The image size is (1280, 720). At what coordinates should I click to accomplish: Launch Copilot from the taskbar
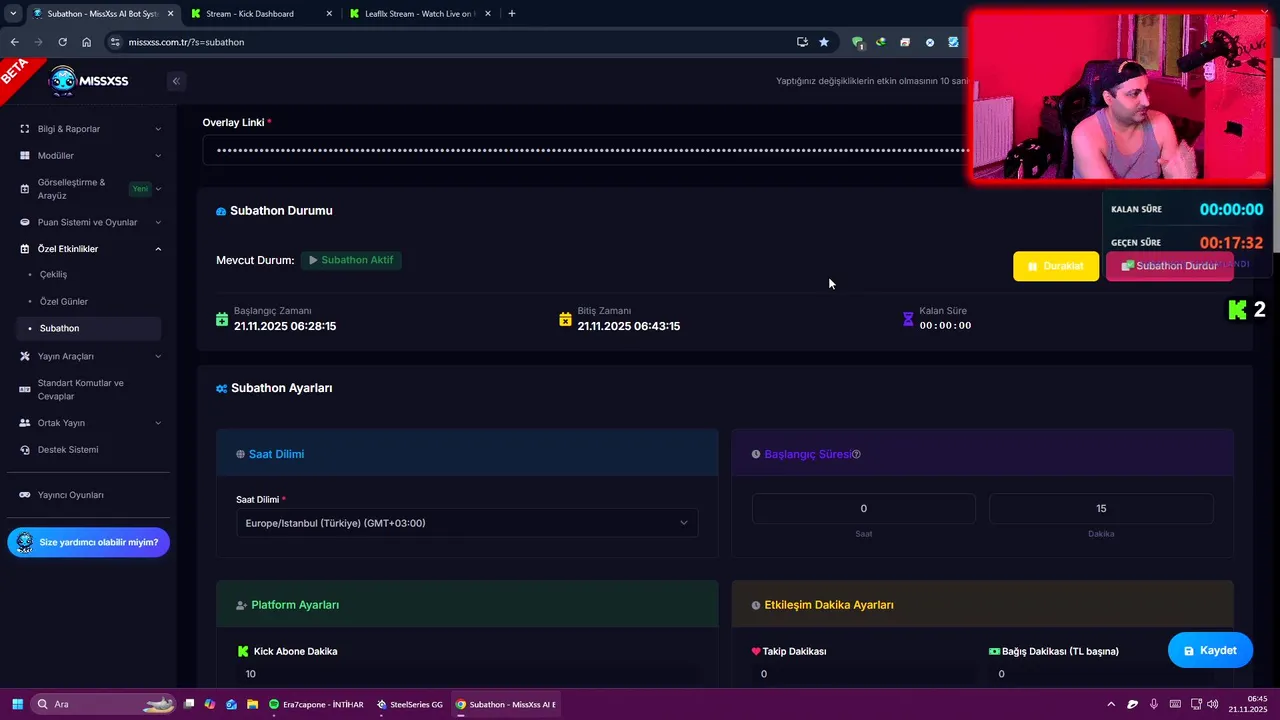pyautogui.click(x=210, y=704)
